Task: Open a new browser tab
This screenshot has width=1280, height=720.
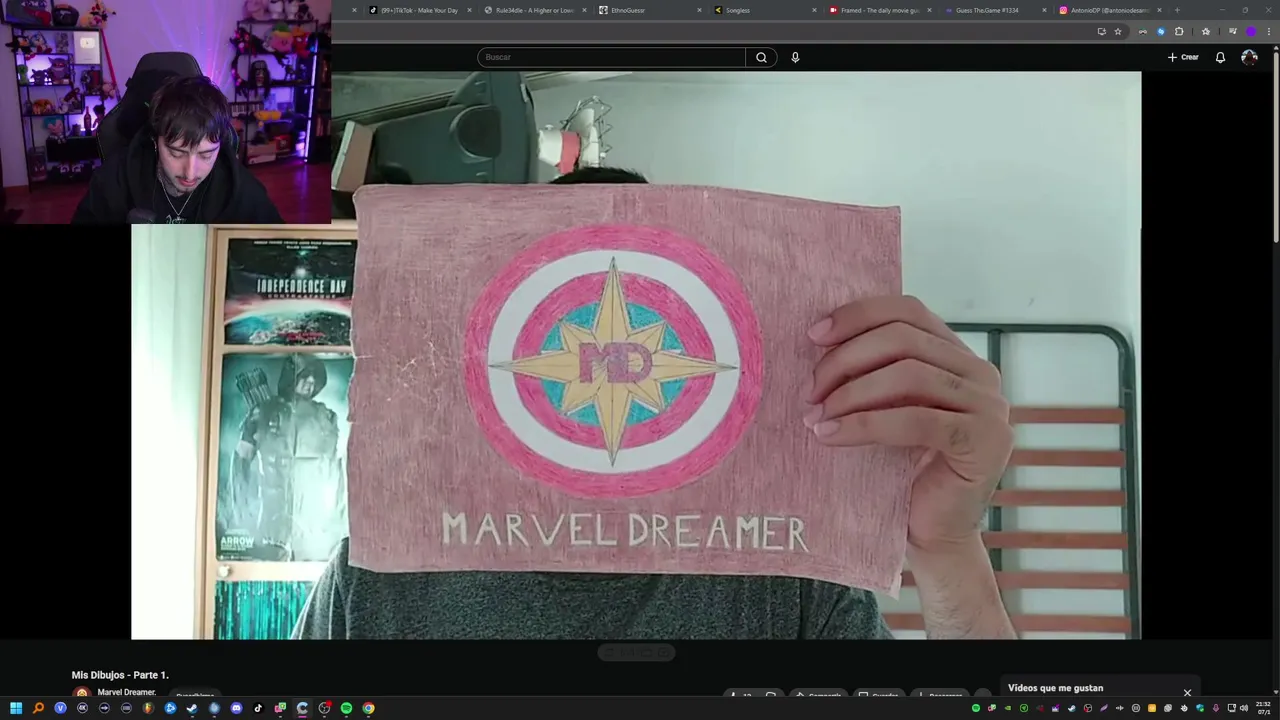Action: [1177, 10]
